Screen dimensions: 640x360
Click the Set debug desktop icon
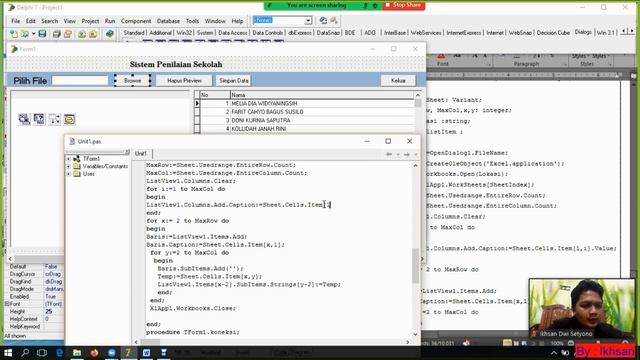(x=334, y=20)
